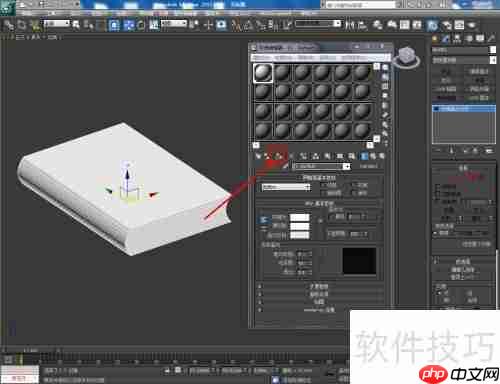500x384 pixels.
Task: Toggle sample slot Background pattern
Action: [x=385, y=86]
